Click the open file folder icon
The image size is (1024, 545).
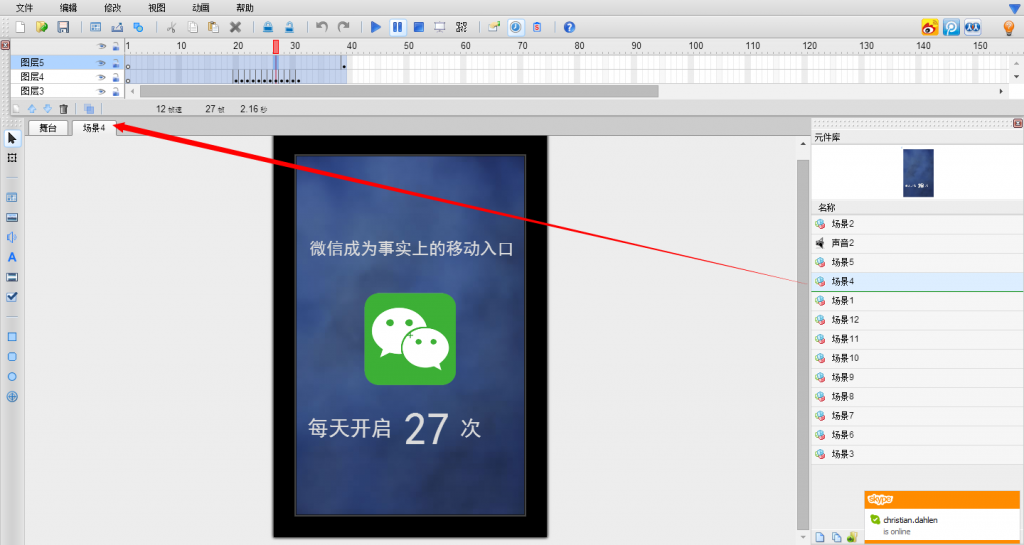[42, 27]
